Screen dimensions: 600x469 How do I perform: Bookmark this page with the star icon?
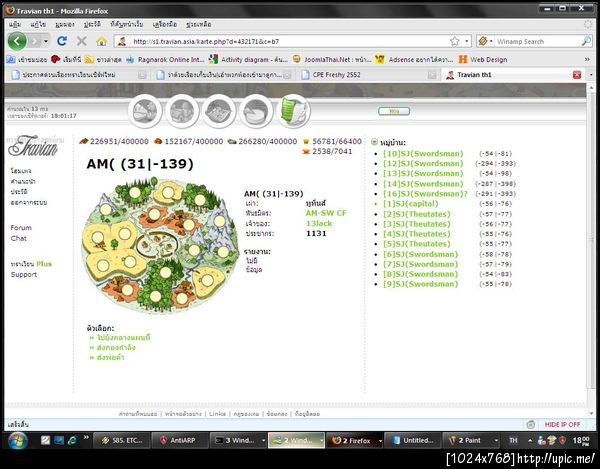(454, 41)
